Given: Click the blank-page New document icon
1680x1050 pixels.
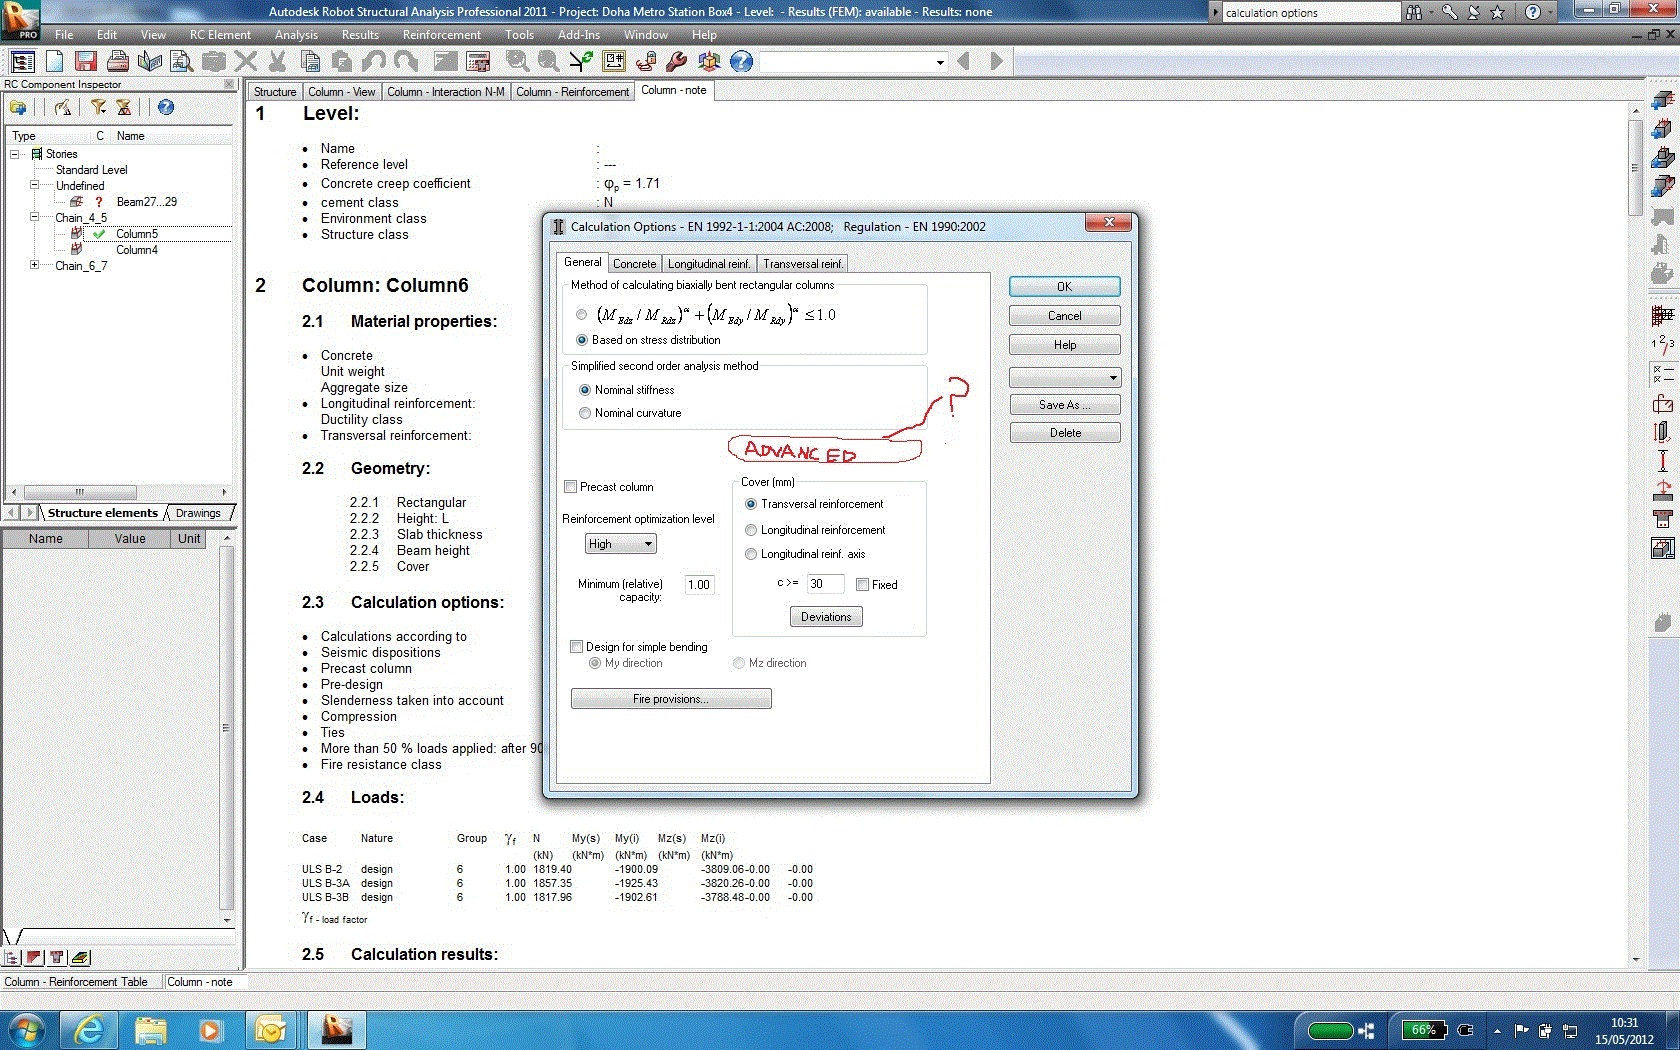Looking at the screenshot, I should 54,61.
